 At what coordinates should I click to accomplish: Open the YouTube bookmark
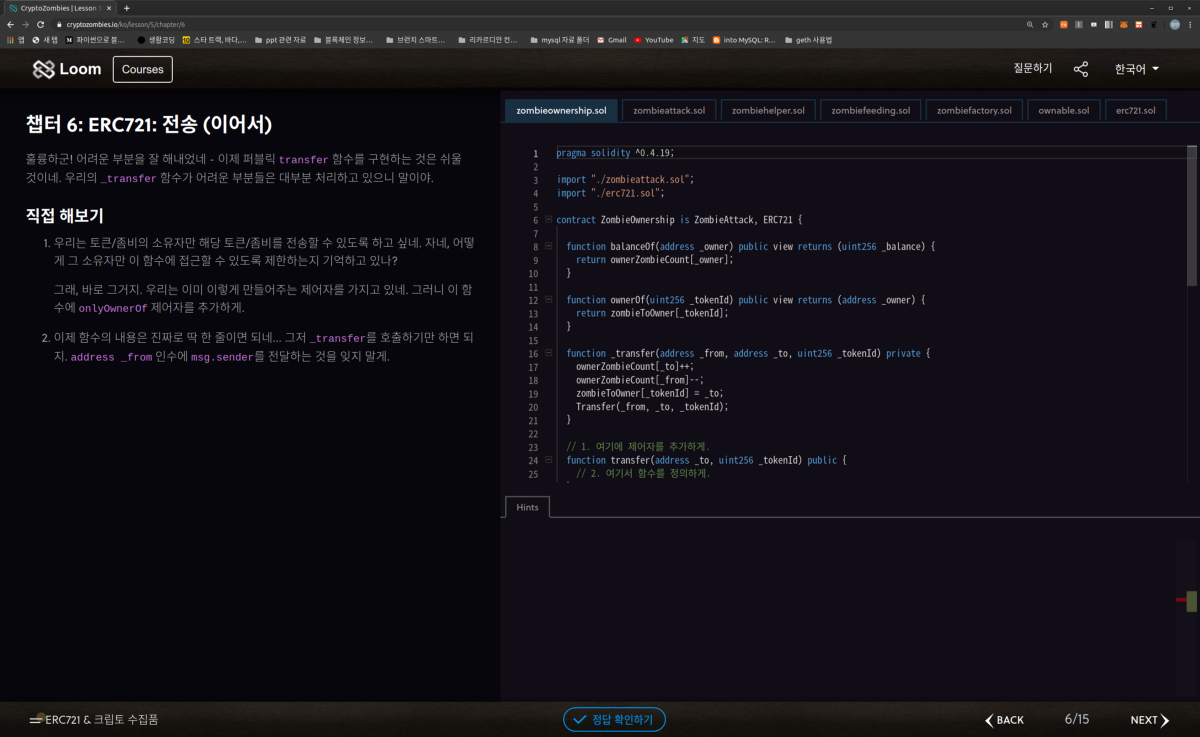pos(653,40)
